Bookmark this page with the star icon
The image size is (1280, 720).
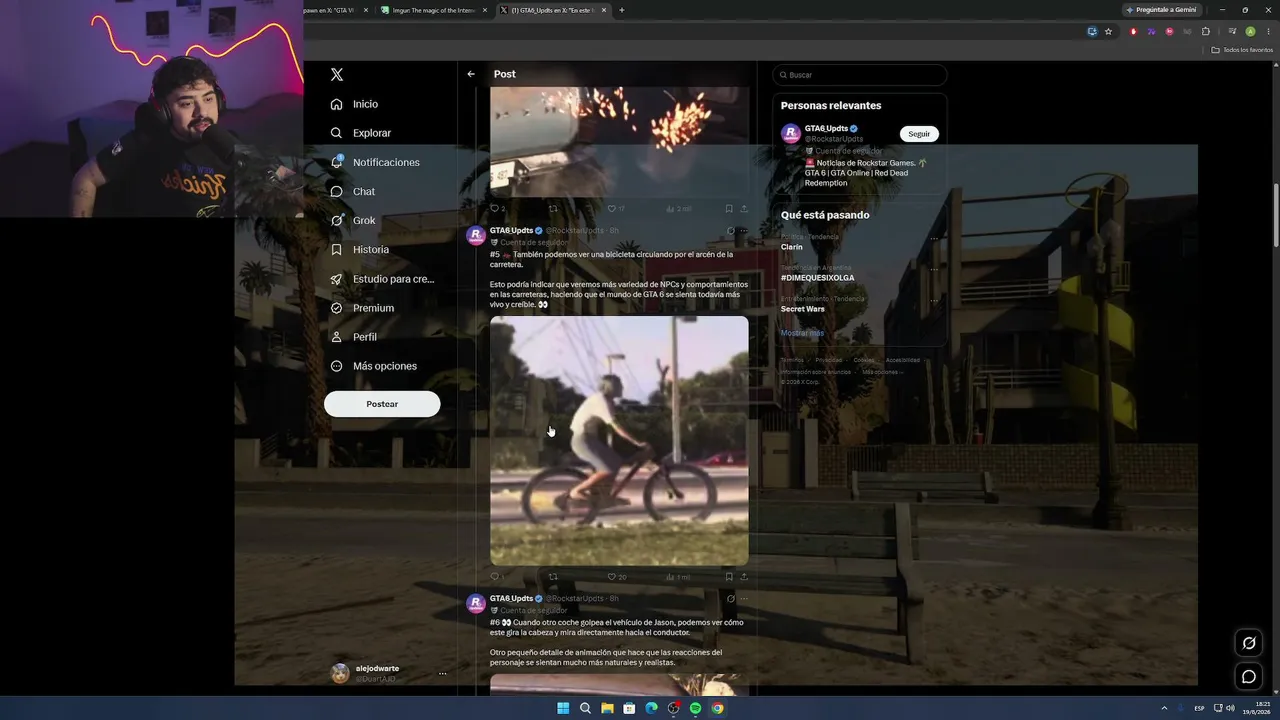1109,31
